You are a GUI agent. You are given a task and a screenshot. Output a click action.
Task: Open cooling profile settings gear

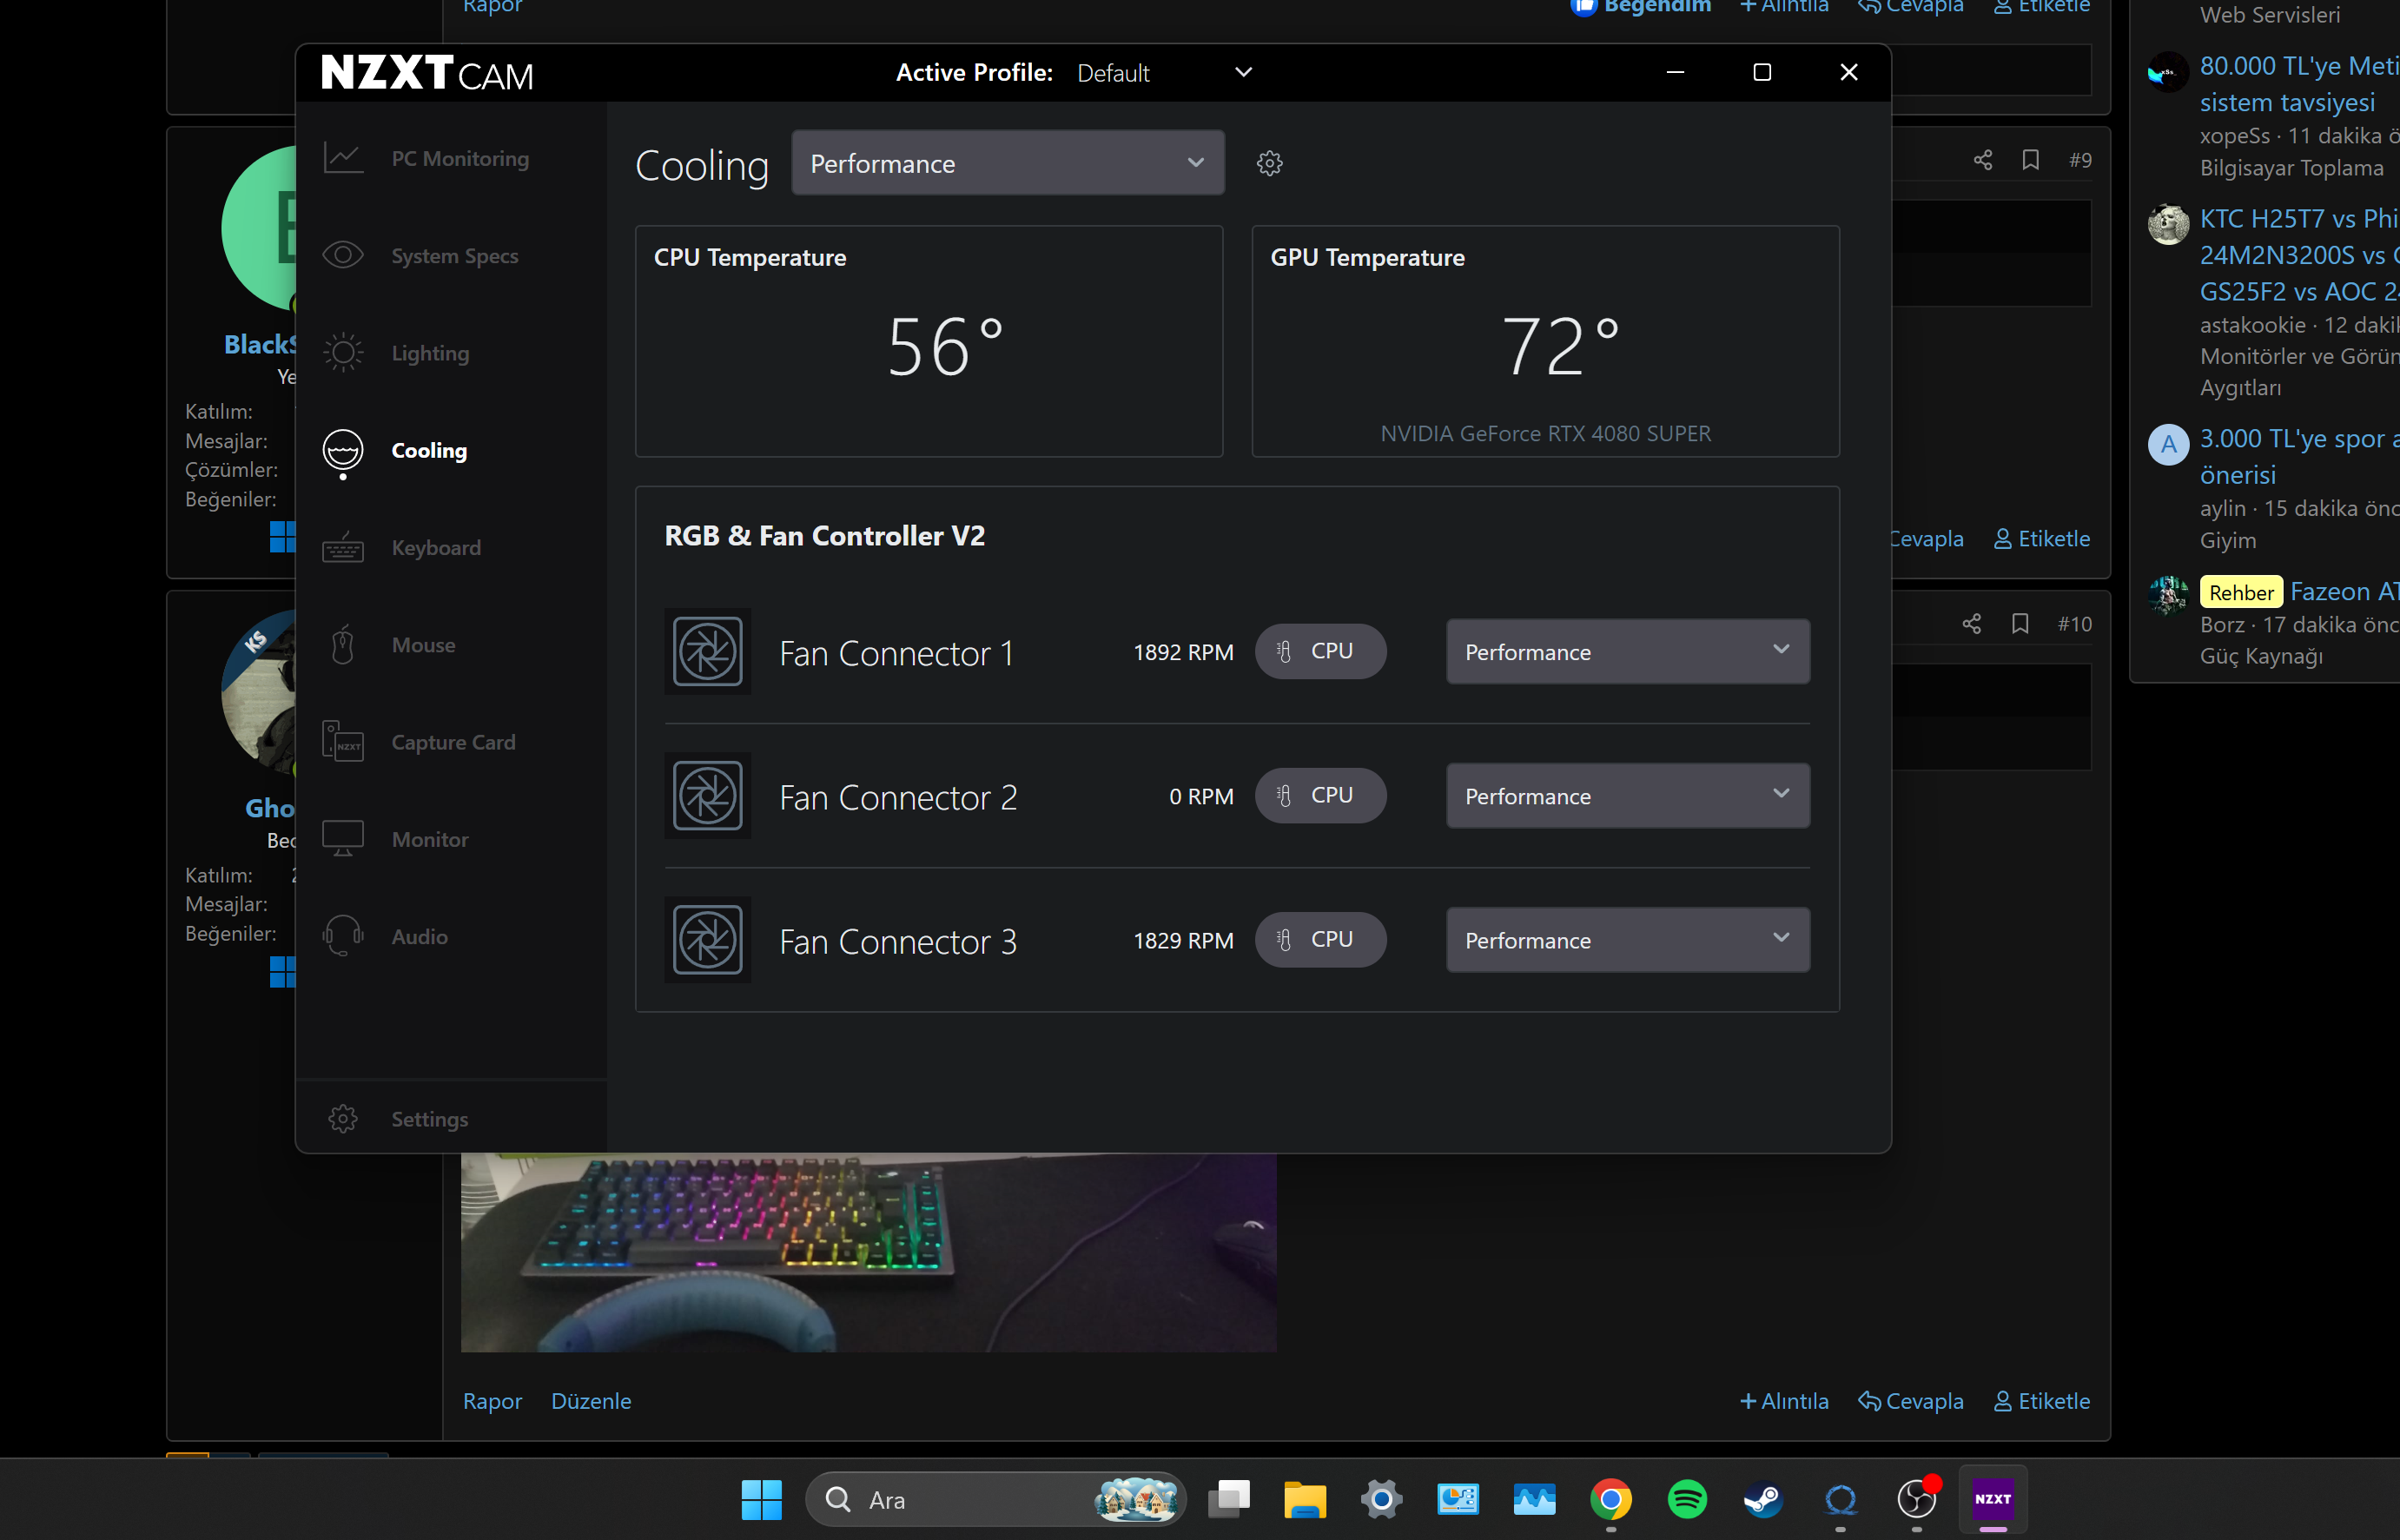1269,163
